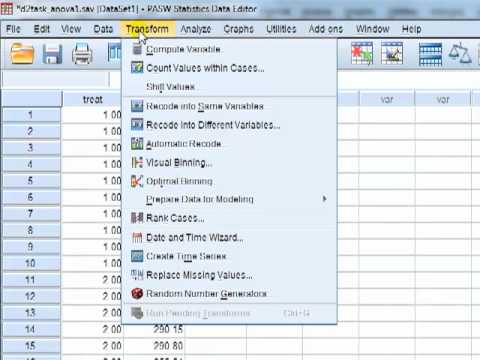
Task: Click the Random Number Generators dice icon
Action: (x=137, y=294)
